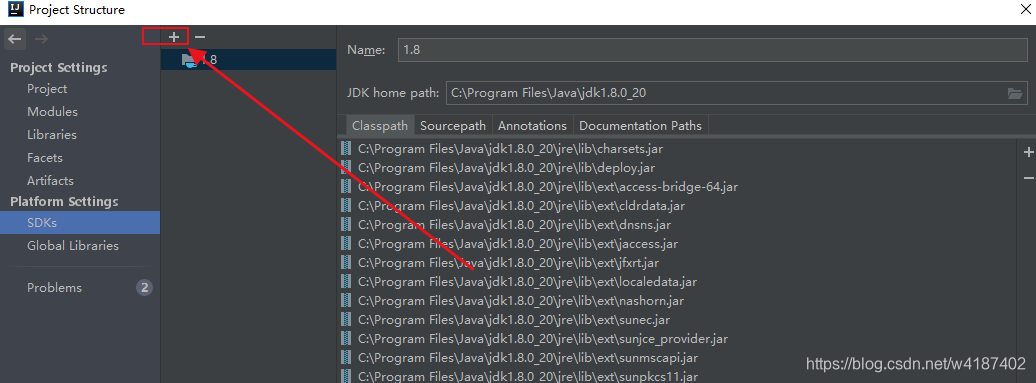Click jar icon beside sunec.jar
Image resolution: width=1036 pixels, height=383 pixels.
(x=346, y=320)
